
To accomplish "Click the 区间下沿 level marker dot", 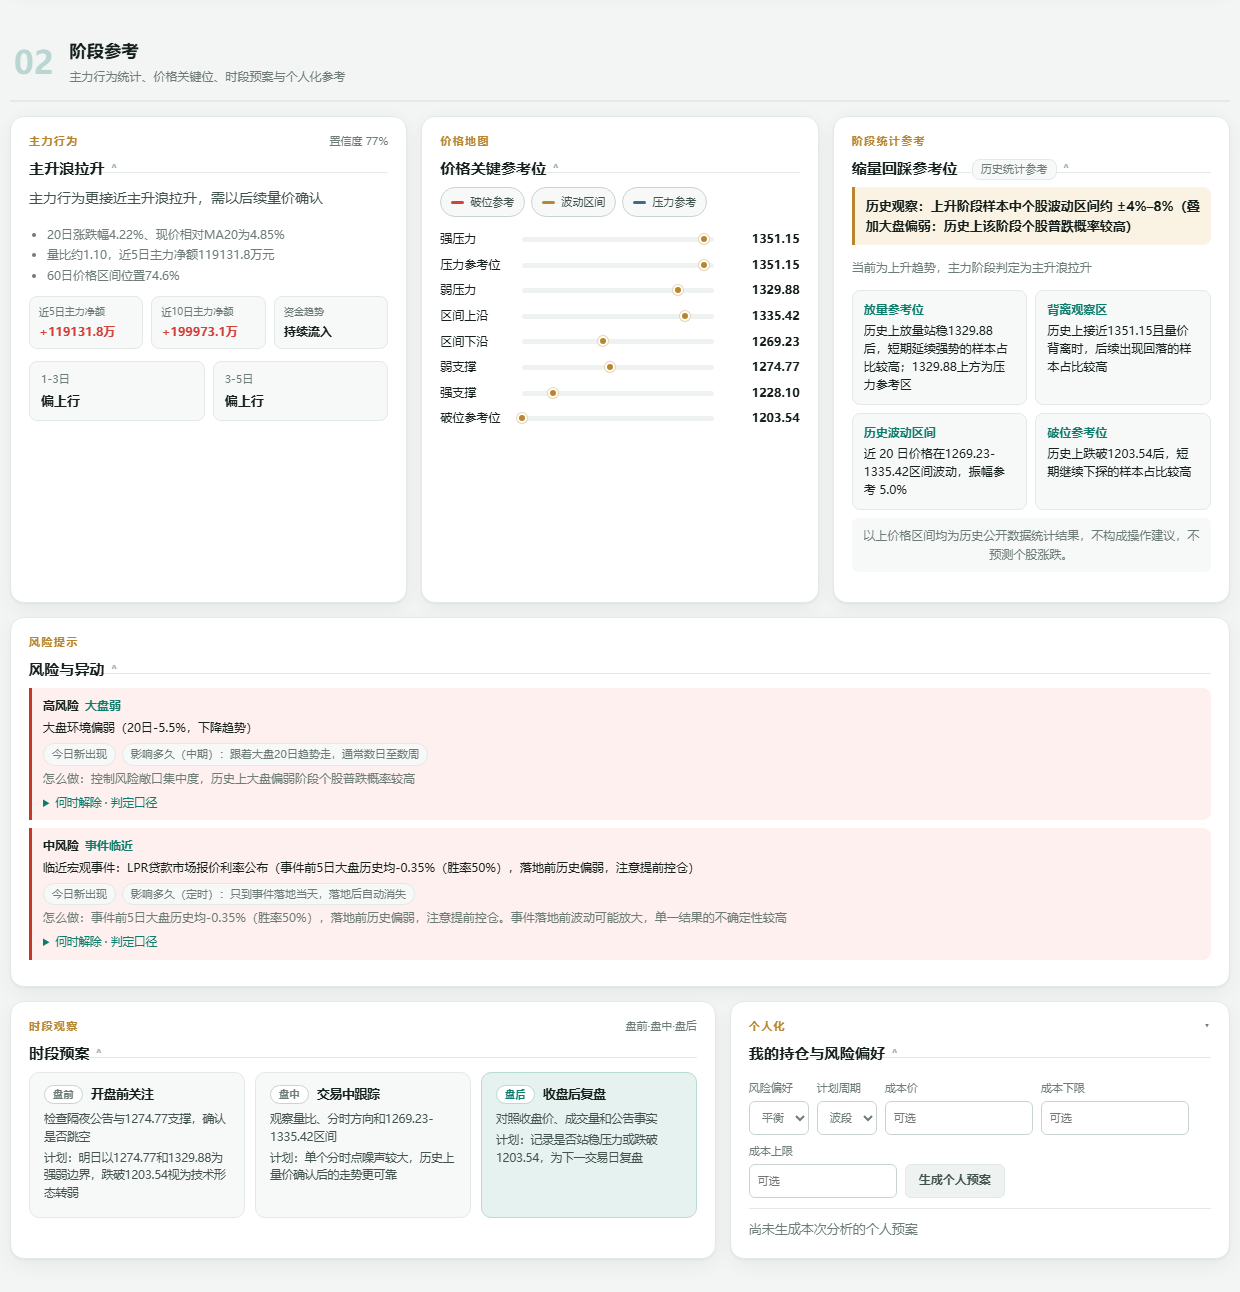I will (x=603, y=341).
